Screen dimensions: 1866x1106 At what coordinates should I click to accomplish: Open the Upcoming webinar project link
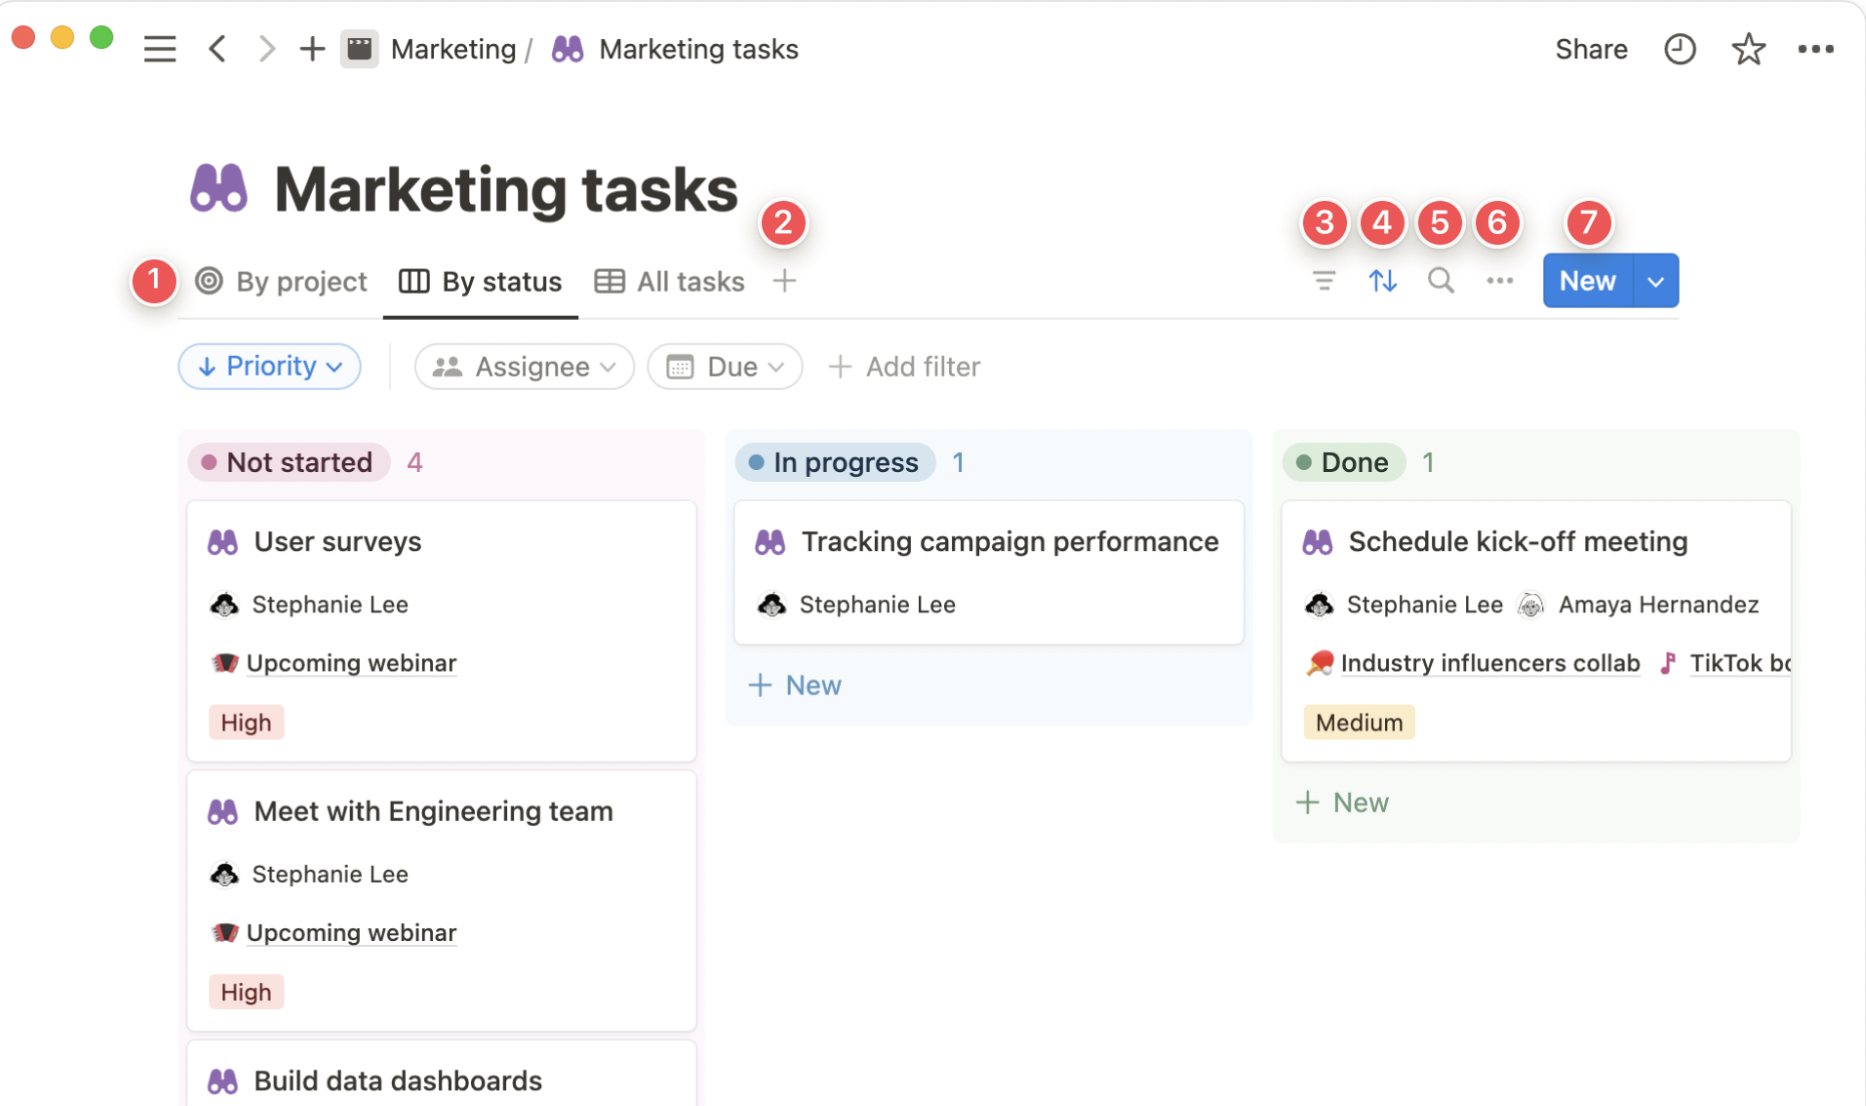[351, 663]
